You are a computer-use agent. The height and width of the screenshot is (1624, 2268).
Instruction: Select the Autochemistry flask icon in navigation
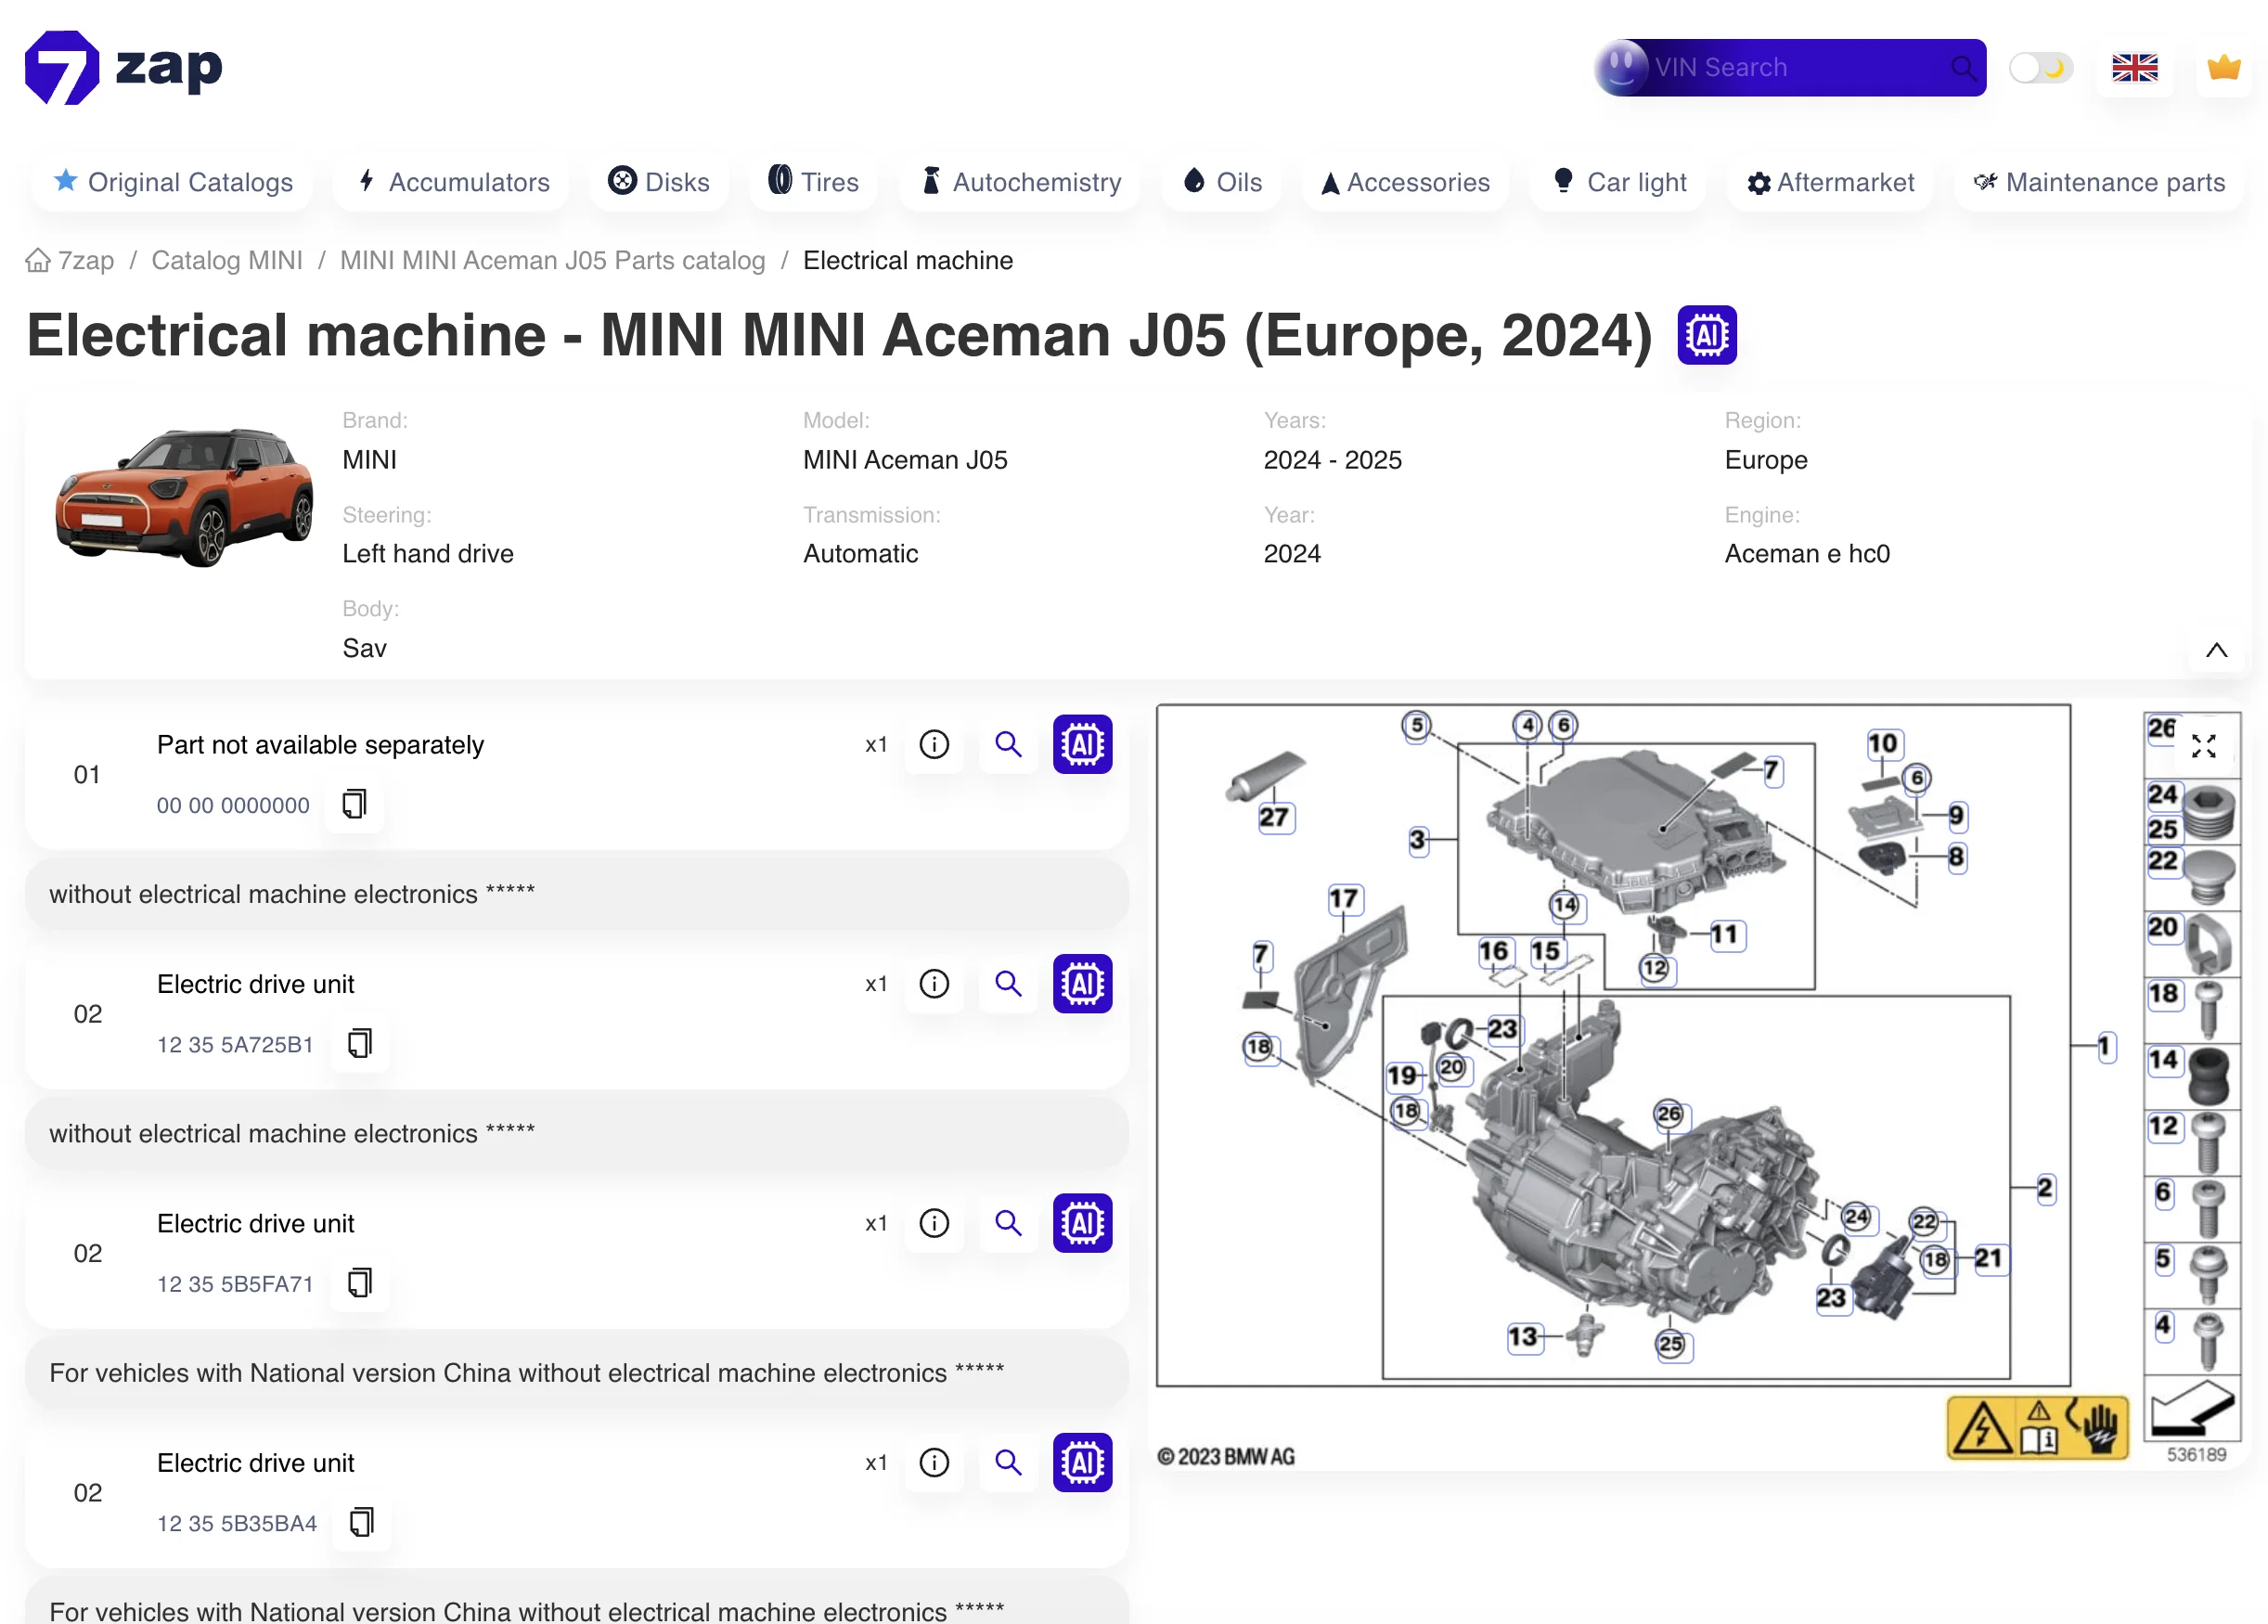pyautogui.click(x=932, y=181)
